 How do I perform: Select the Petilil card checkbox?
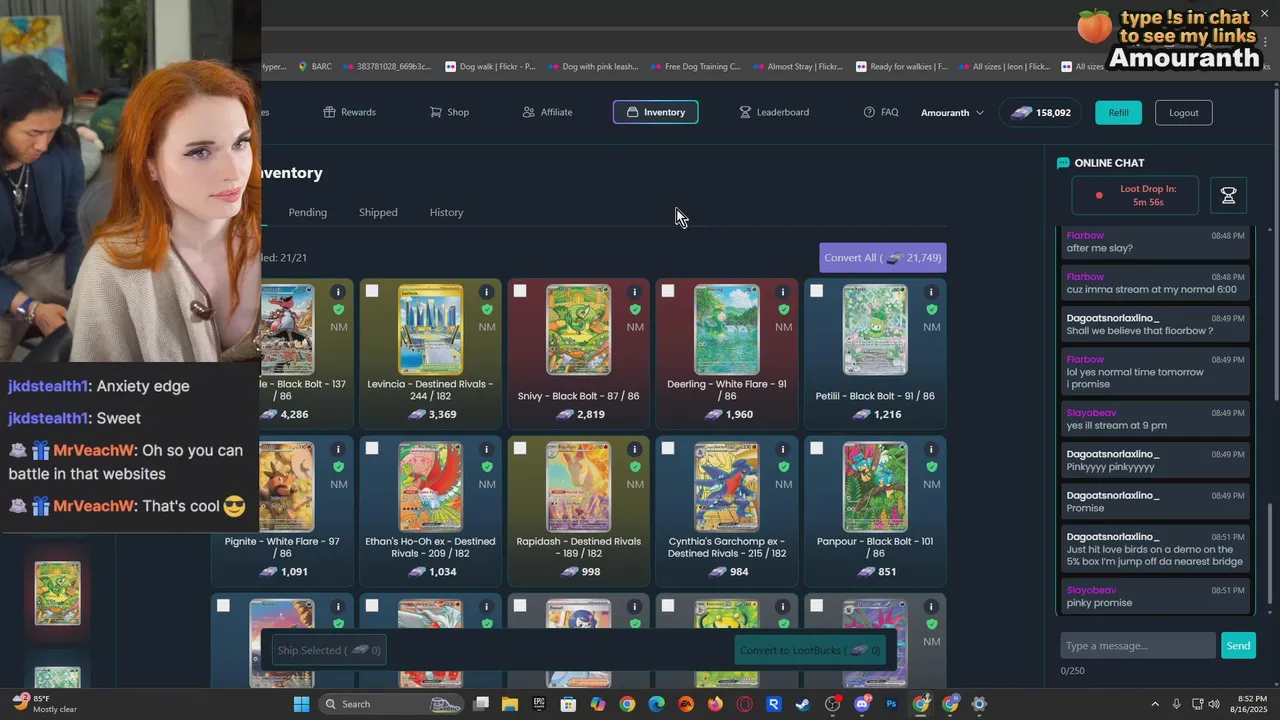pyautogui.click(x=816, y=291)
